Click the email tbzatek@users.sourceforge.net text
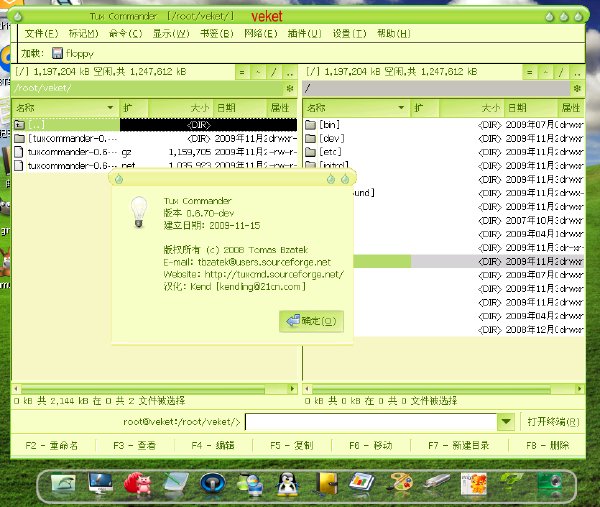The image size is (600, 507). (264, 262)
